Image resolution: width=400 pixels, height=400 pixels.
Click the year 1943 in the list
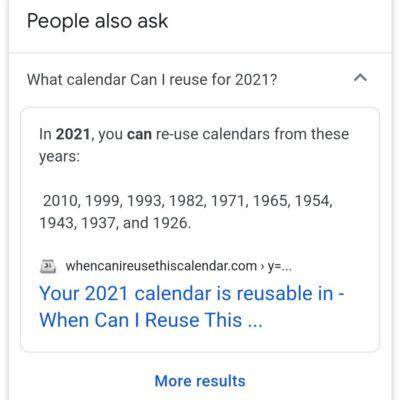[x=57, y=223]
